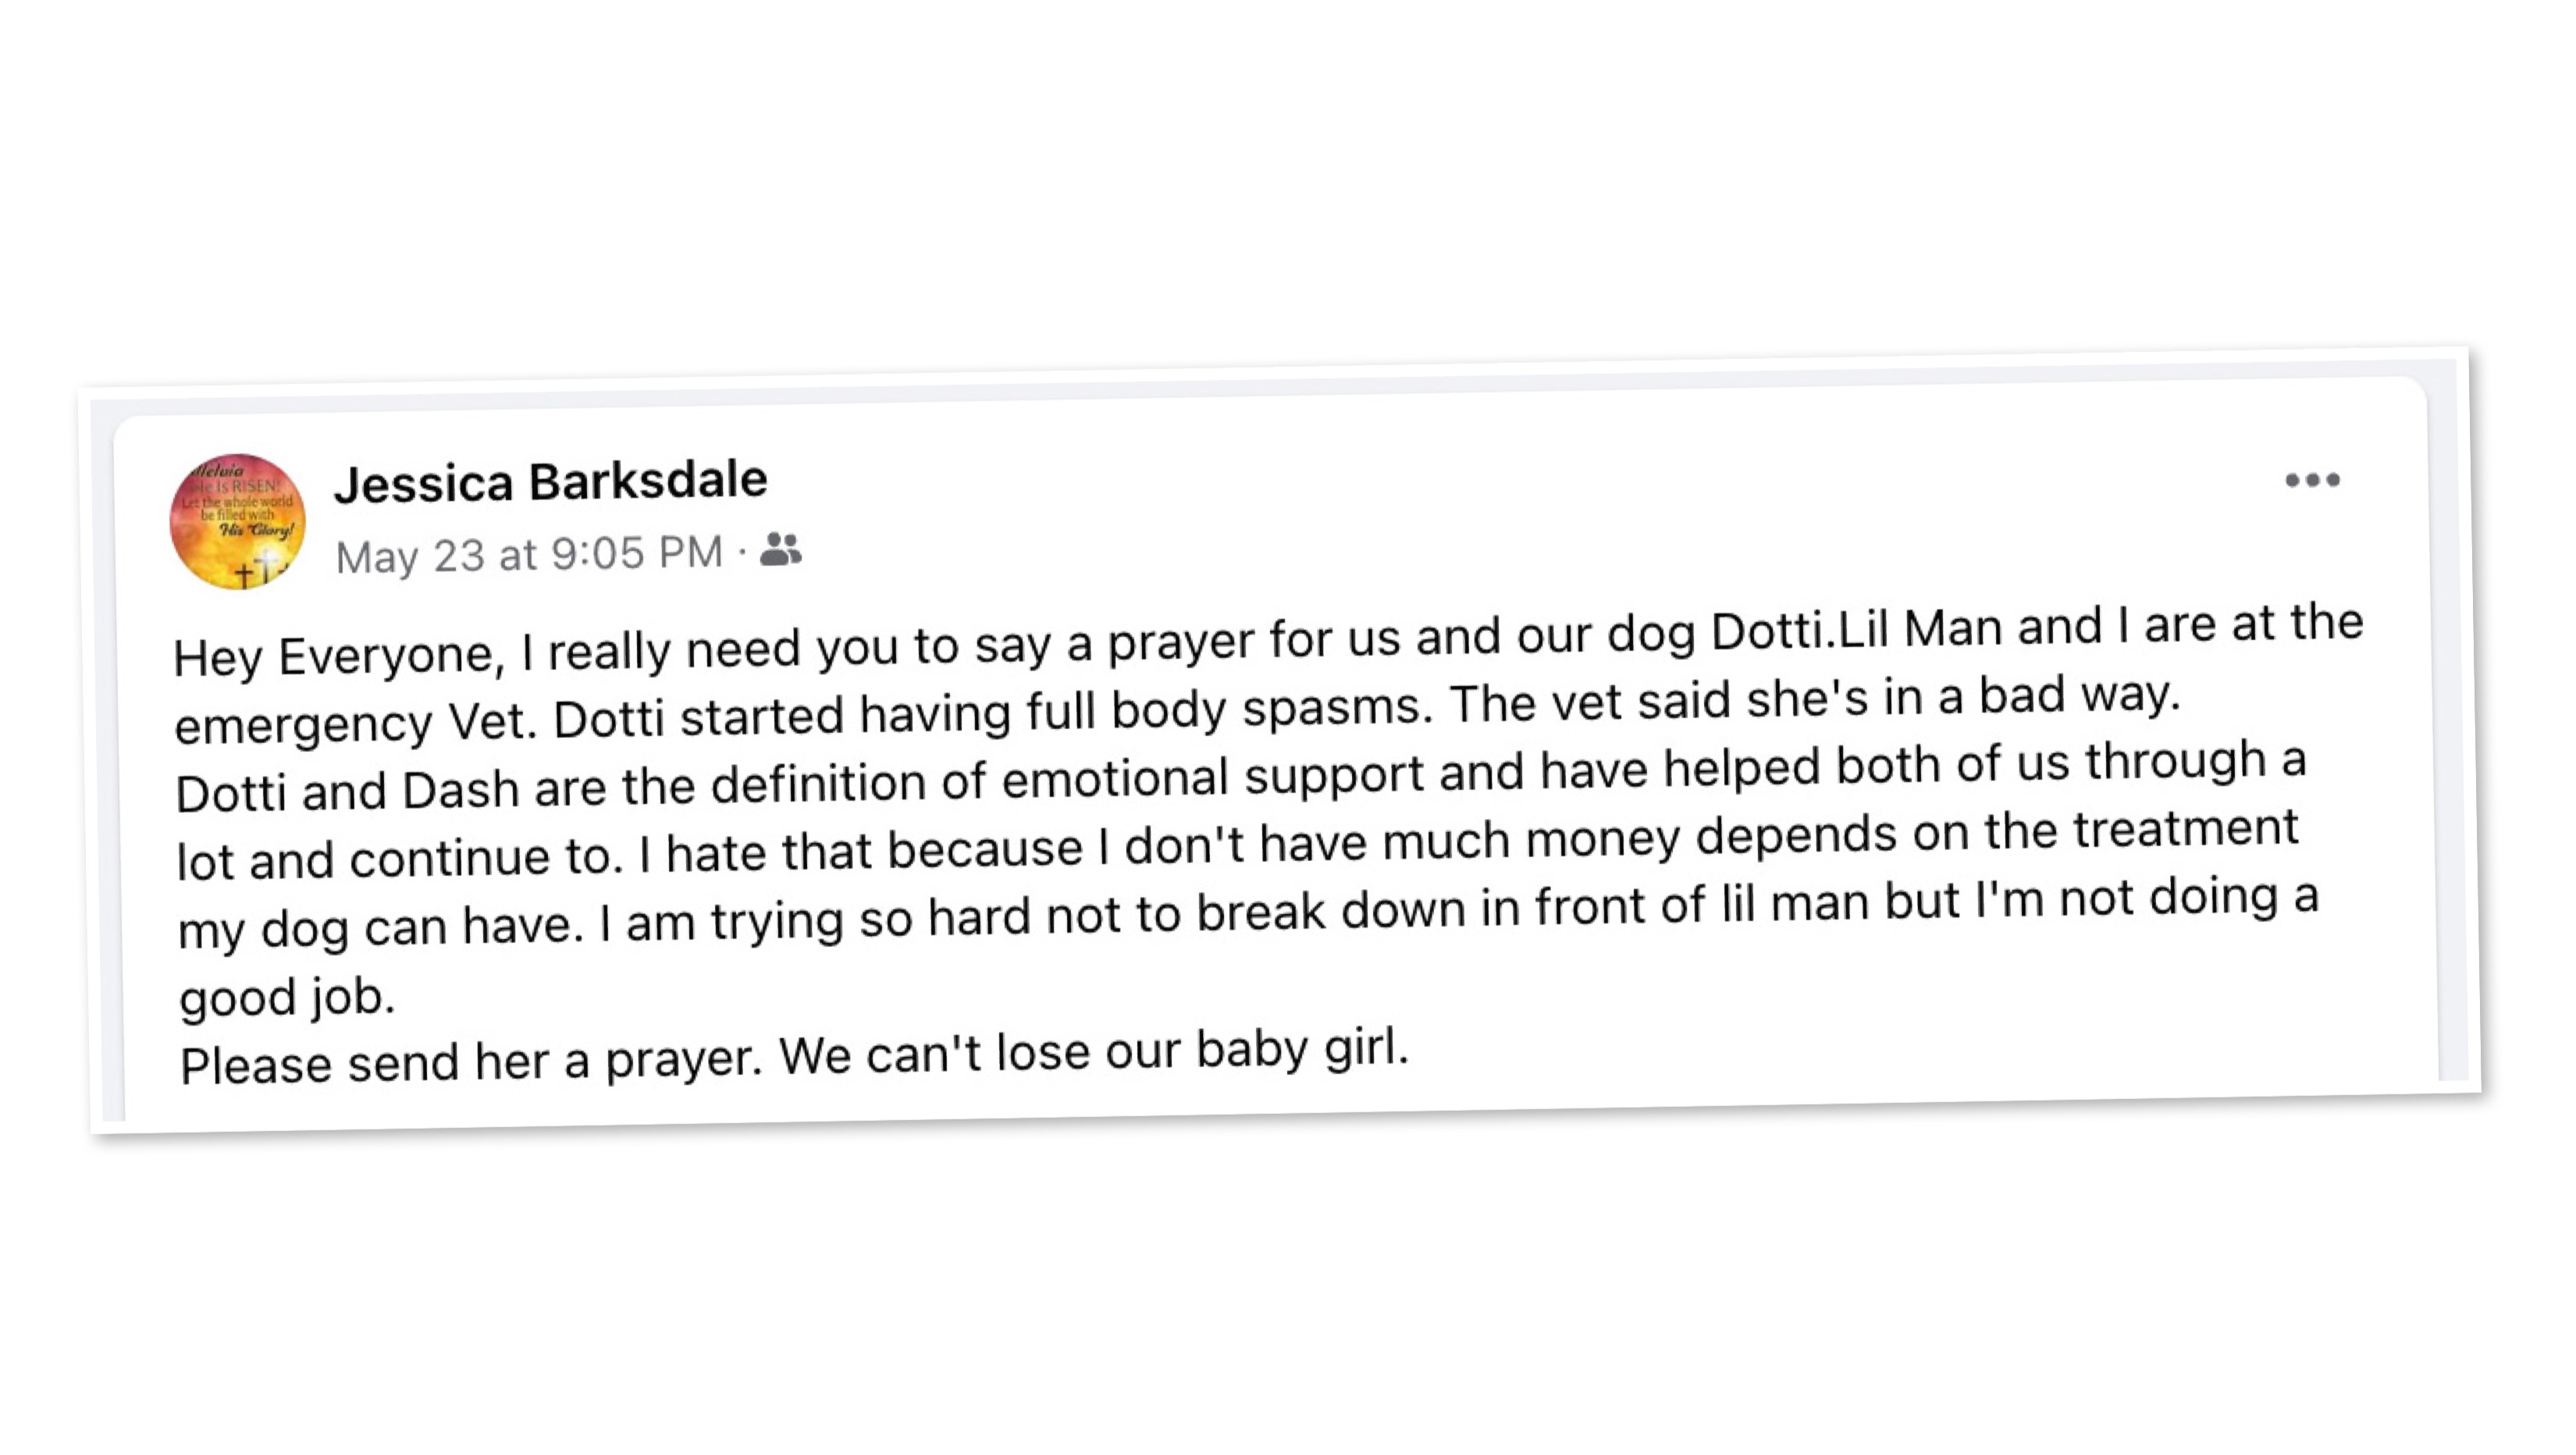The width and height of the screenshot is (2576, 1455).
Task: Click "Hey Everyone," at the post start
Action: pyautogui.click(x=339, y=657)
